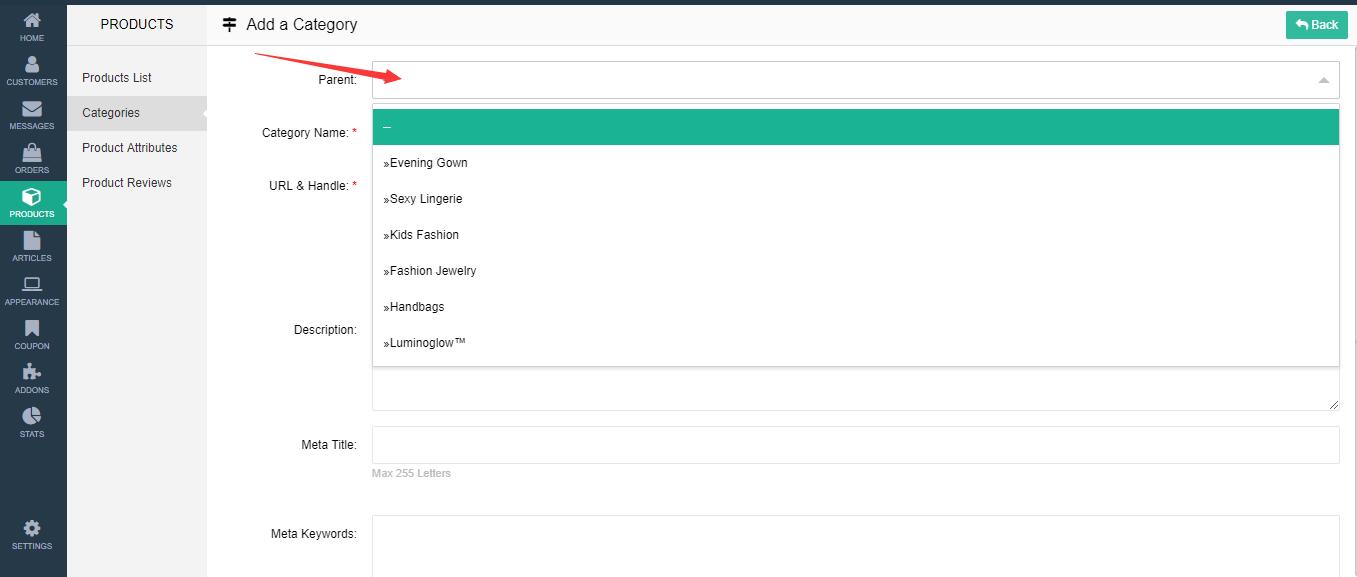The height and width of the screenshot is (577, 1357).
Task: Open Stats pie chart icon
Action: pyautogui.click(x=32, y=417)
